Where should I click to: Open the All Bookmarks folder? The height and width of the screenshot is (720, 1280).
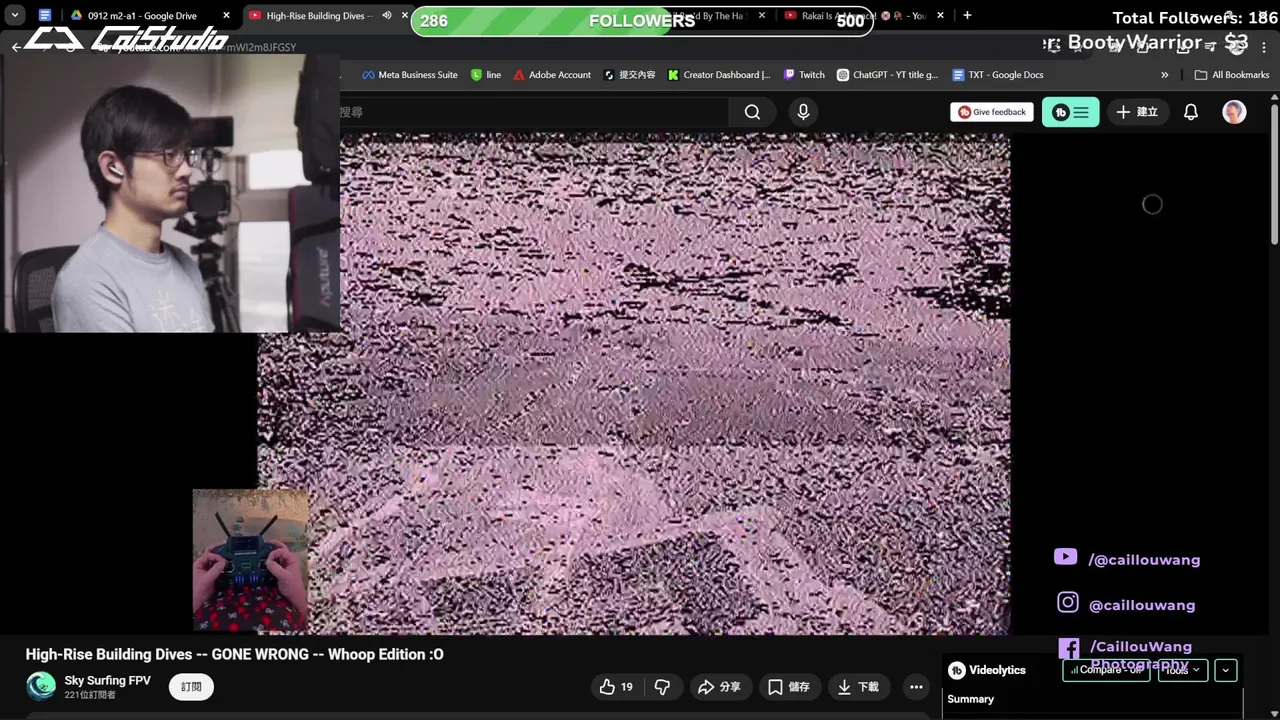pyautogui.click(x=1232, y=75)
